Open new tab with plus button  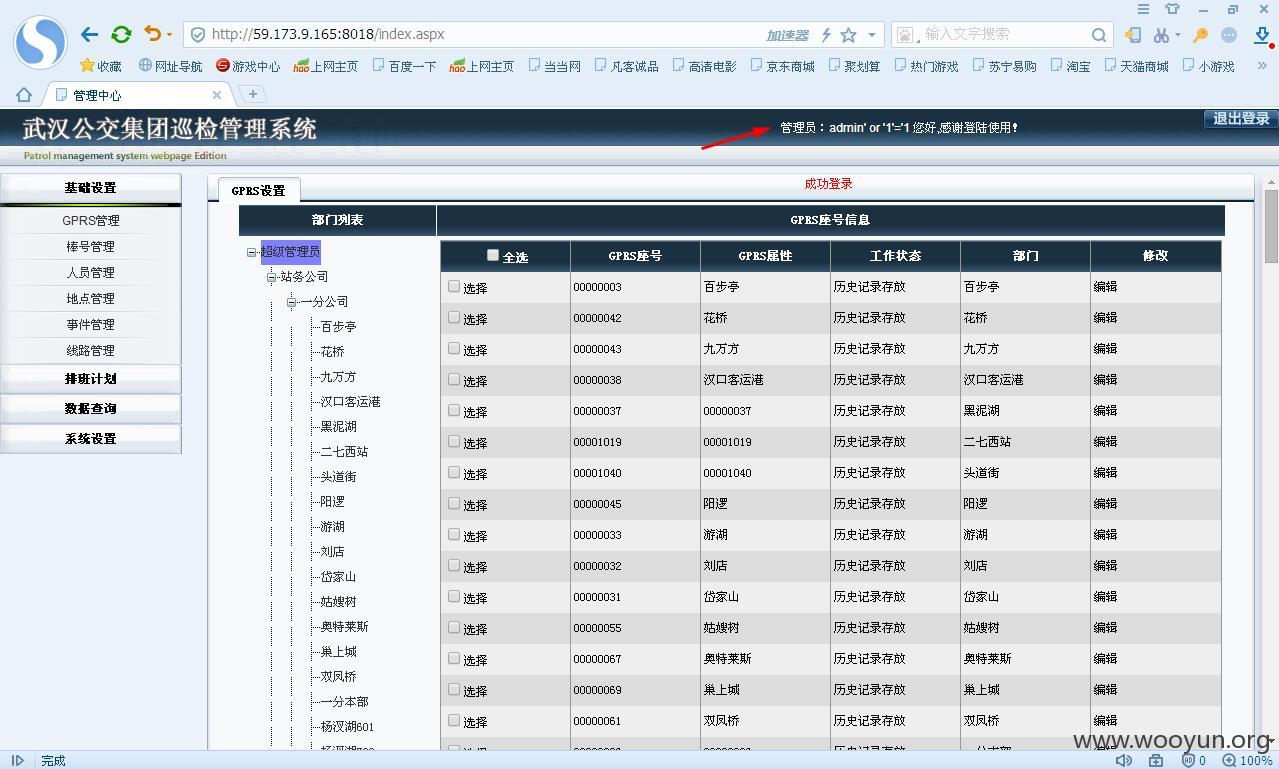[x=253, y=94]
